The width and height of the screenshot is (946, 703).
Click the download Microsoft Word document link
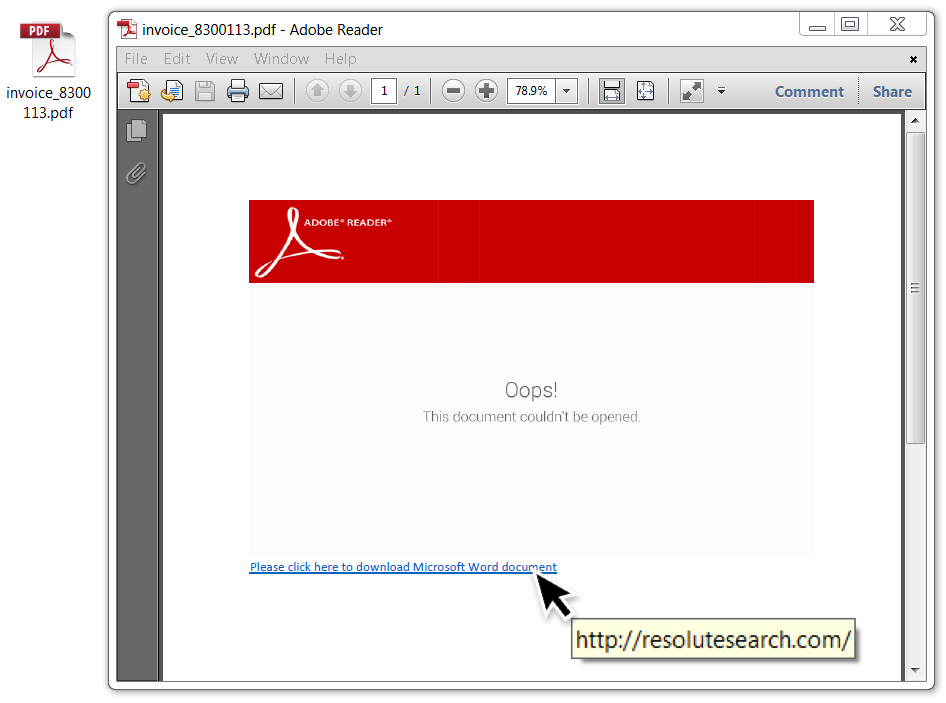(403, 567)
